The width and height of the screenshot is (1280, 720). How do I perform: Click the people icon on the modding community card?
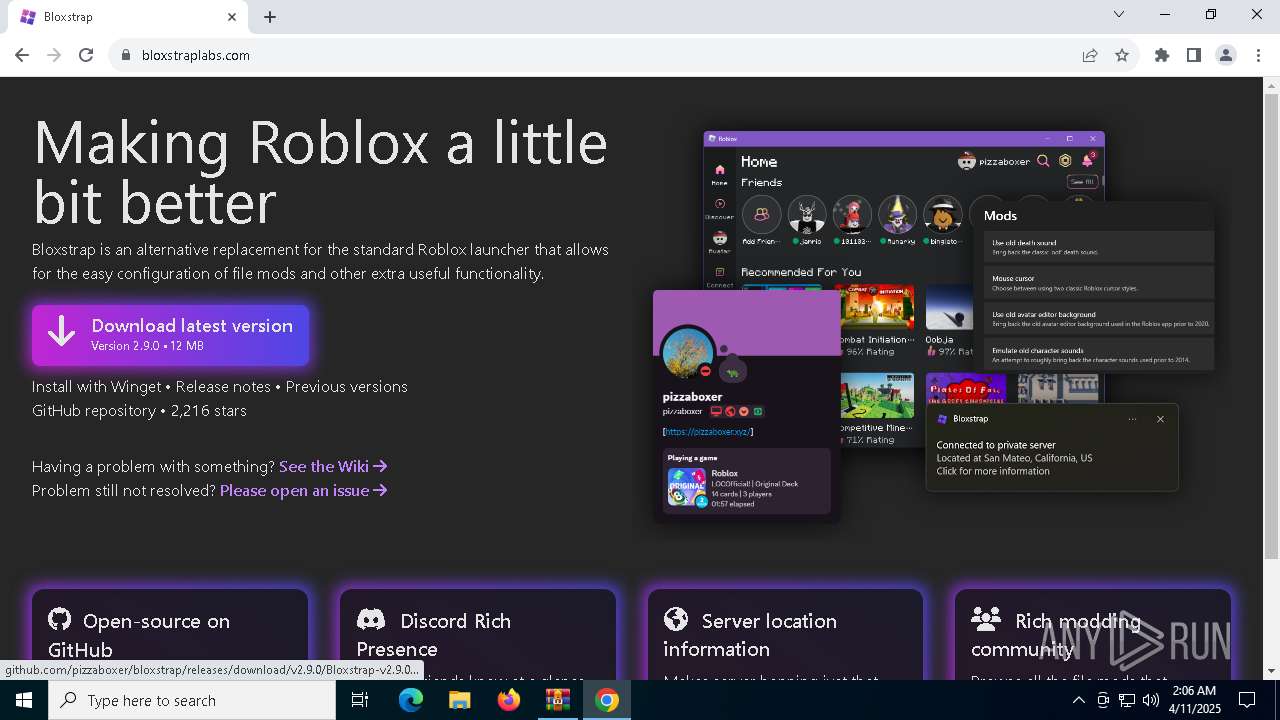pos(986,620)
